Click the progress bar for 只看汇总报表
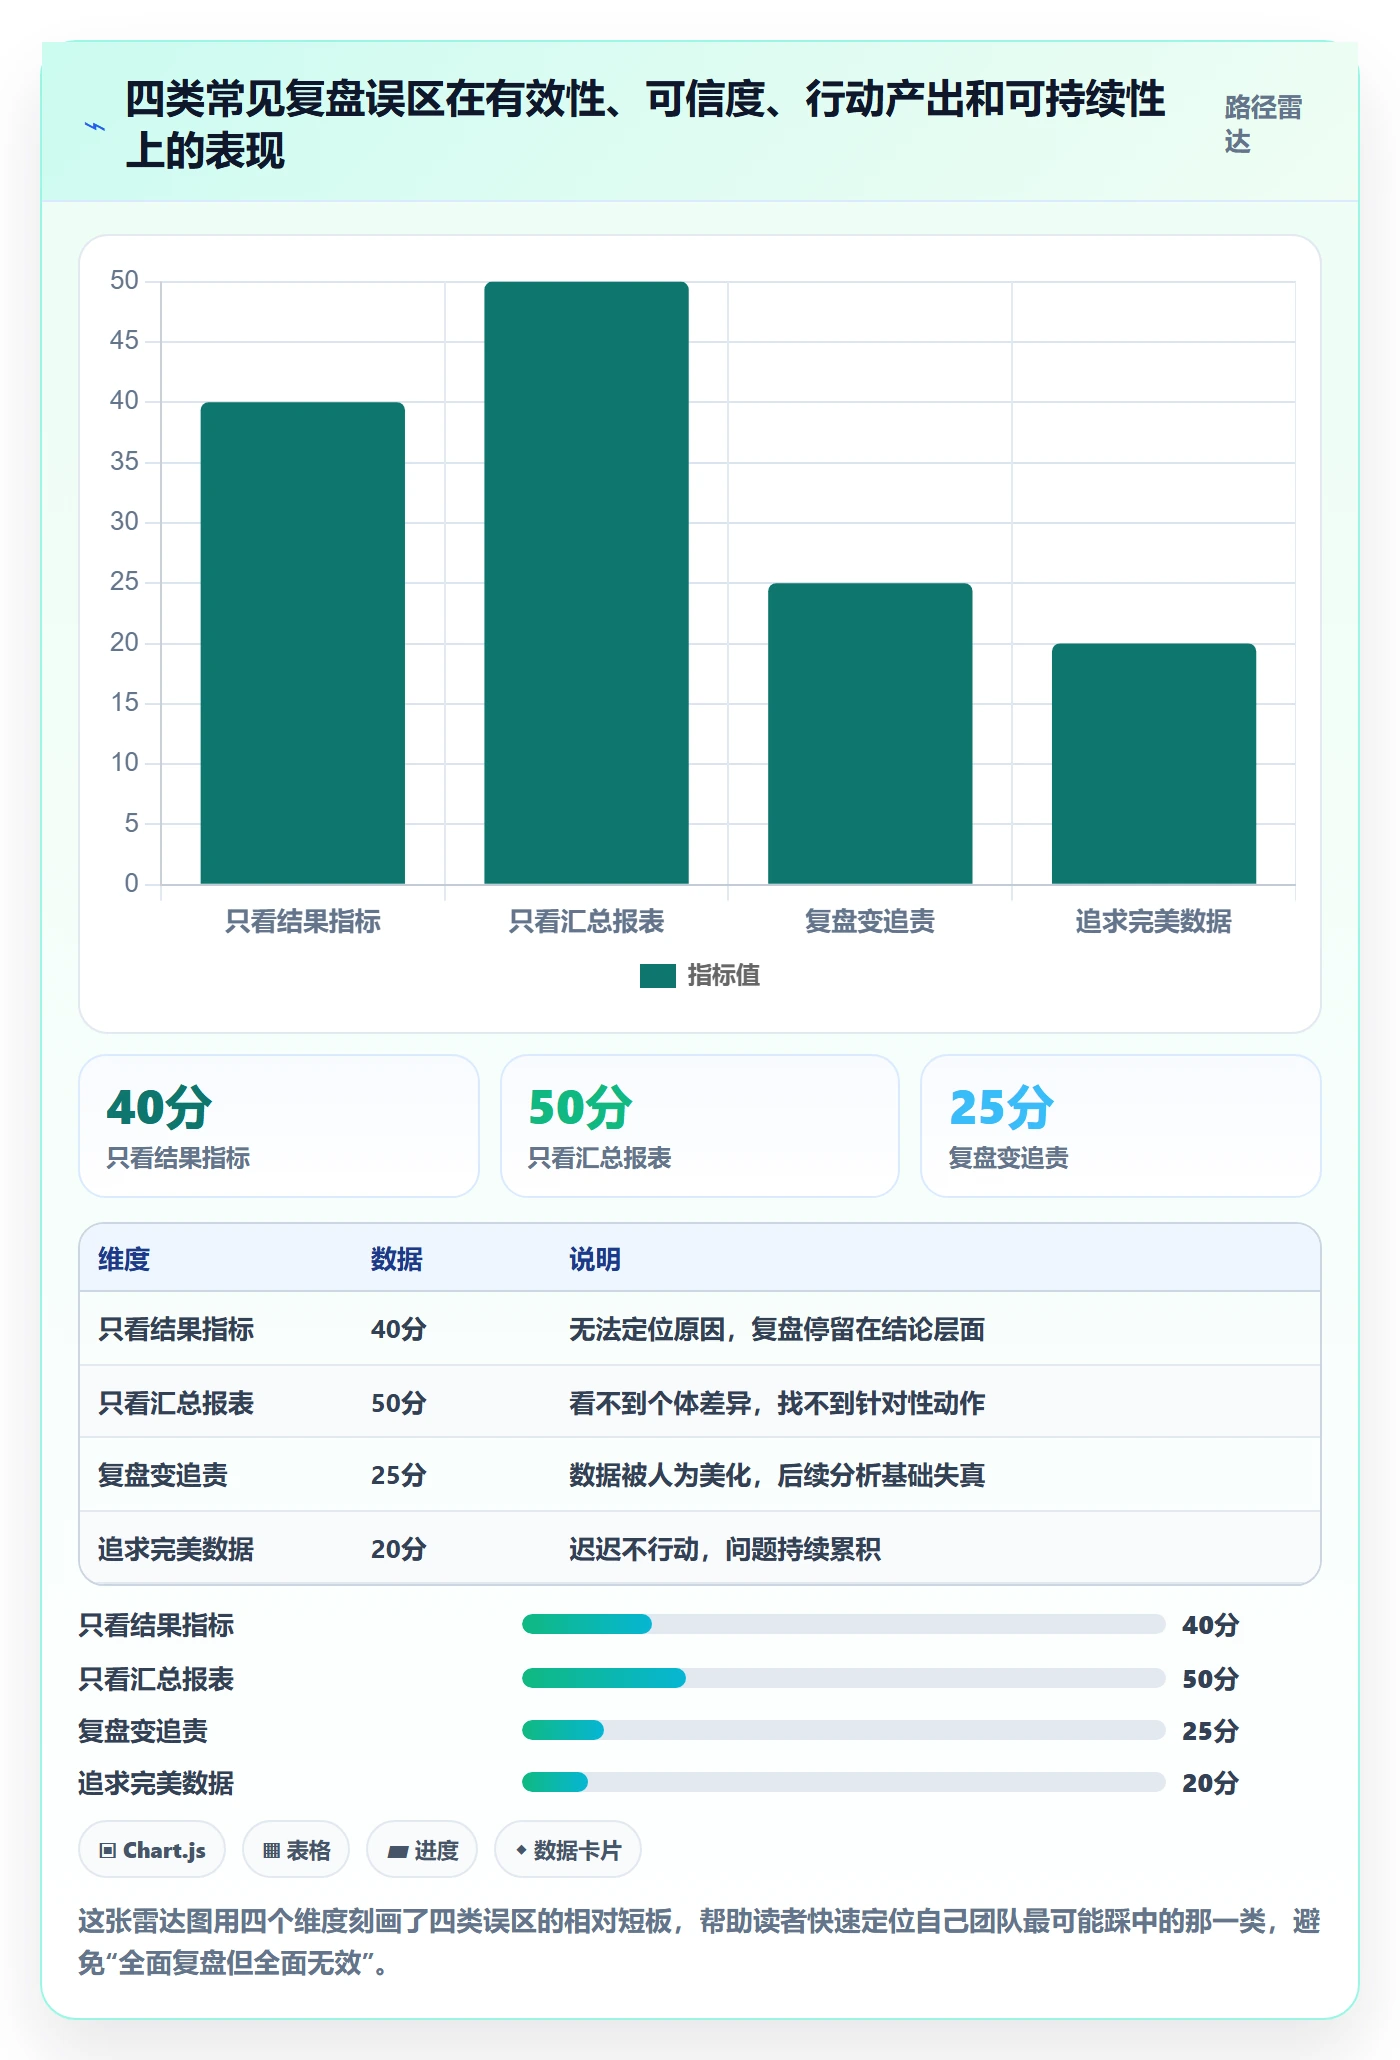 (x=844, y=1678)
